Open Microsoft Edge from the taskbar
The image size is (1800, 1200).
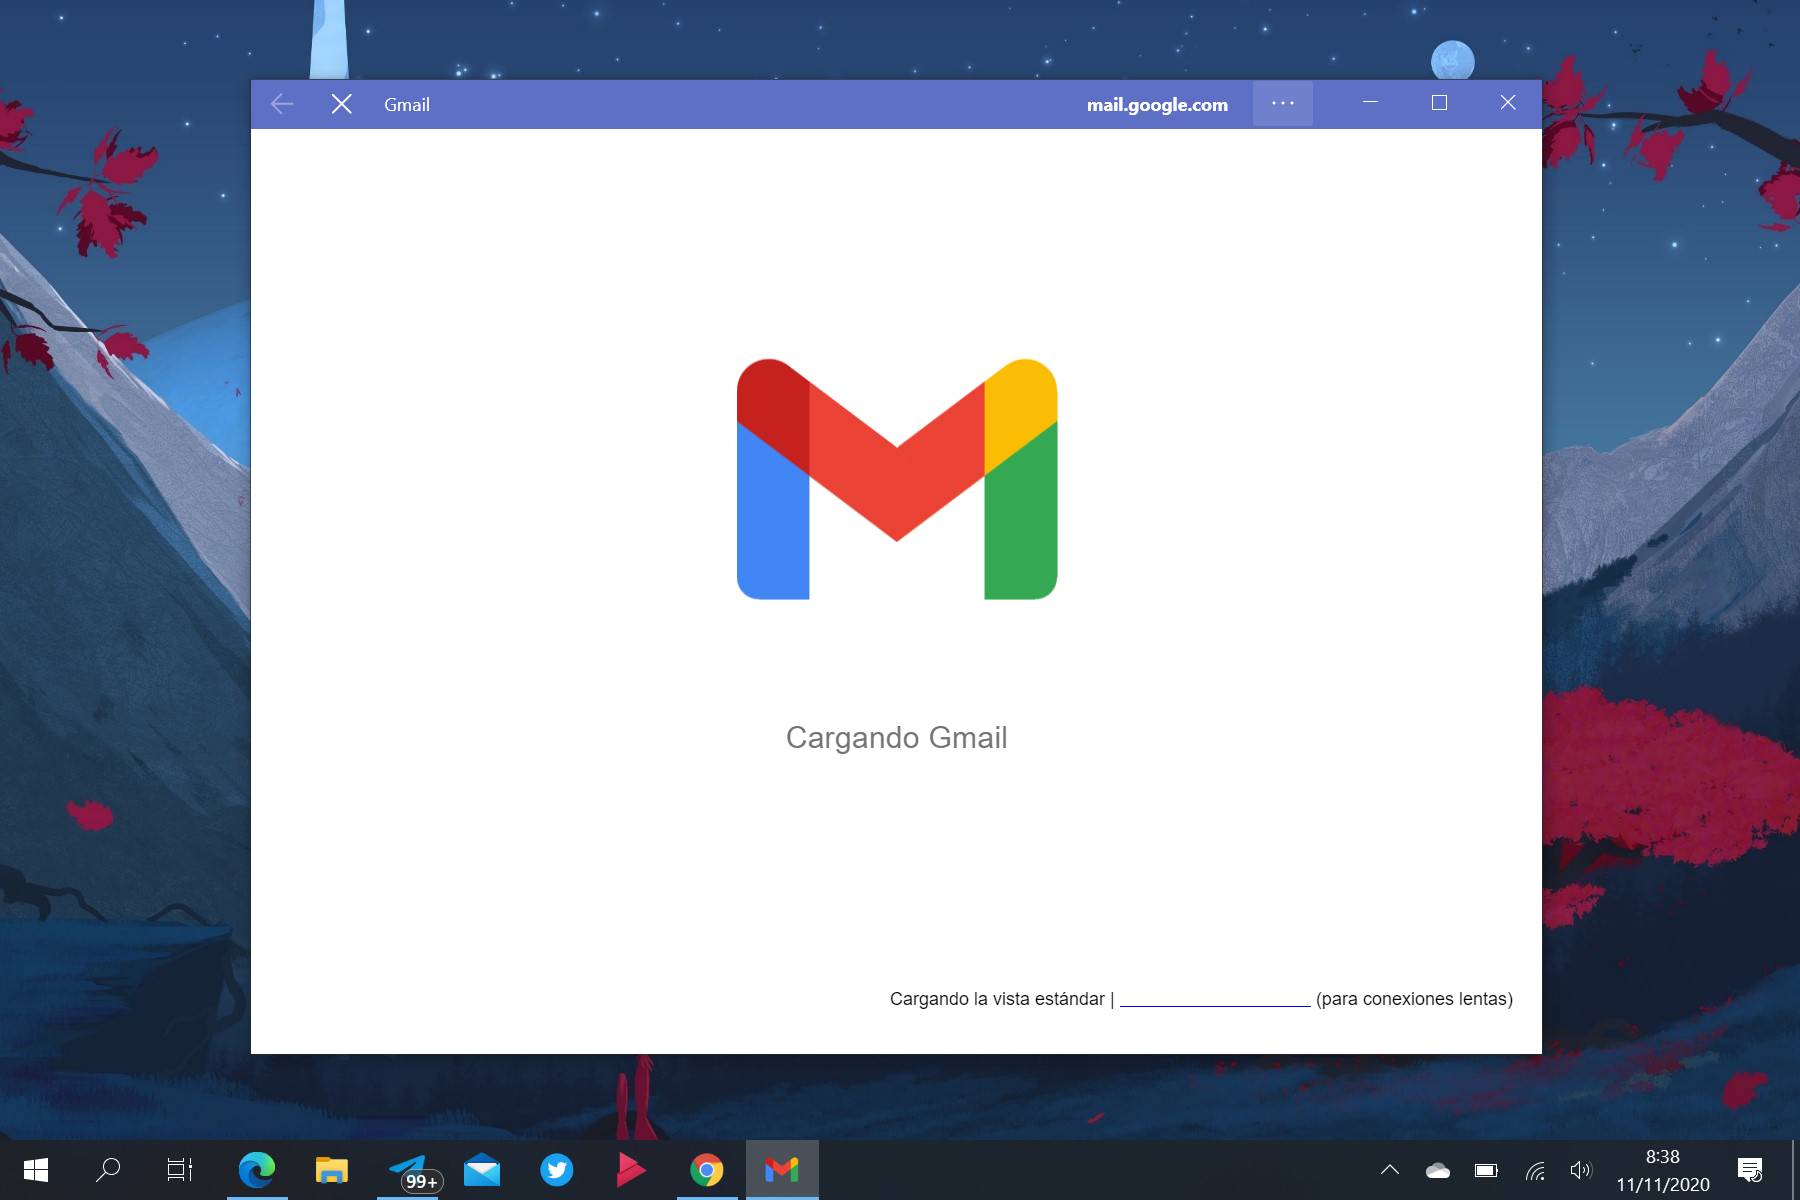point(257,1169)
